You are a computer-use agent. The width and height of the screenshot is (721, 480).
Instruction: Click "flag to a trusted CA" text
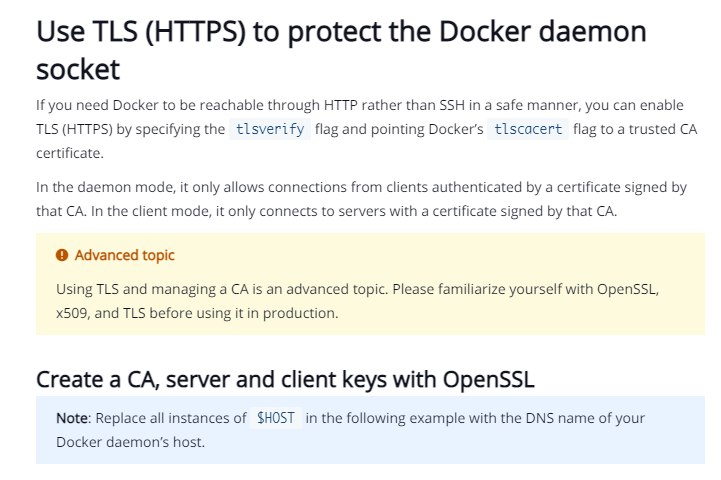[635, 129]
